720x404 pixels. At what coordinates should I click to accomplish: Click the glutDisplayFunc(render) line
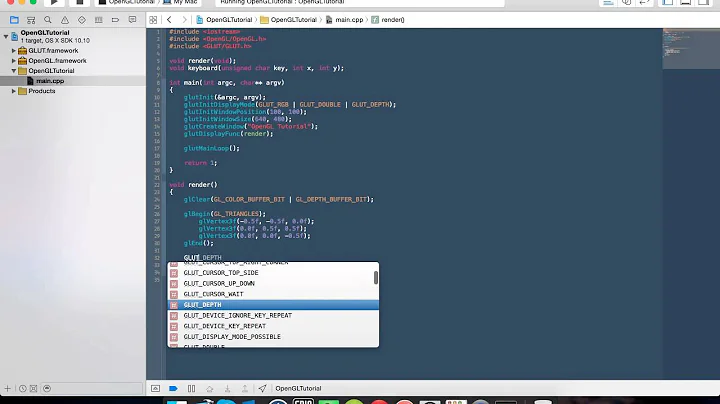pos(228,134)
